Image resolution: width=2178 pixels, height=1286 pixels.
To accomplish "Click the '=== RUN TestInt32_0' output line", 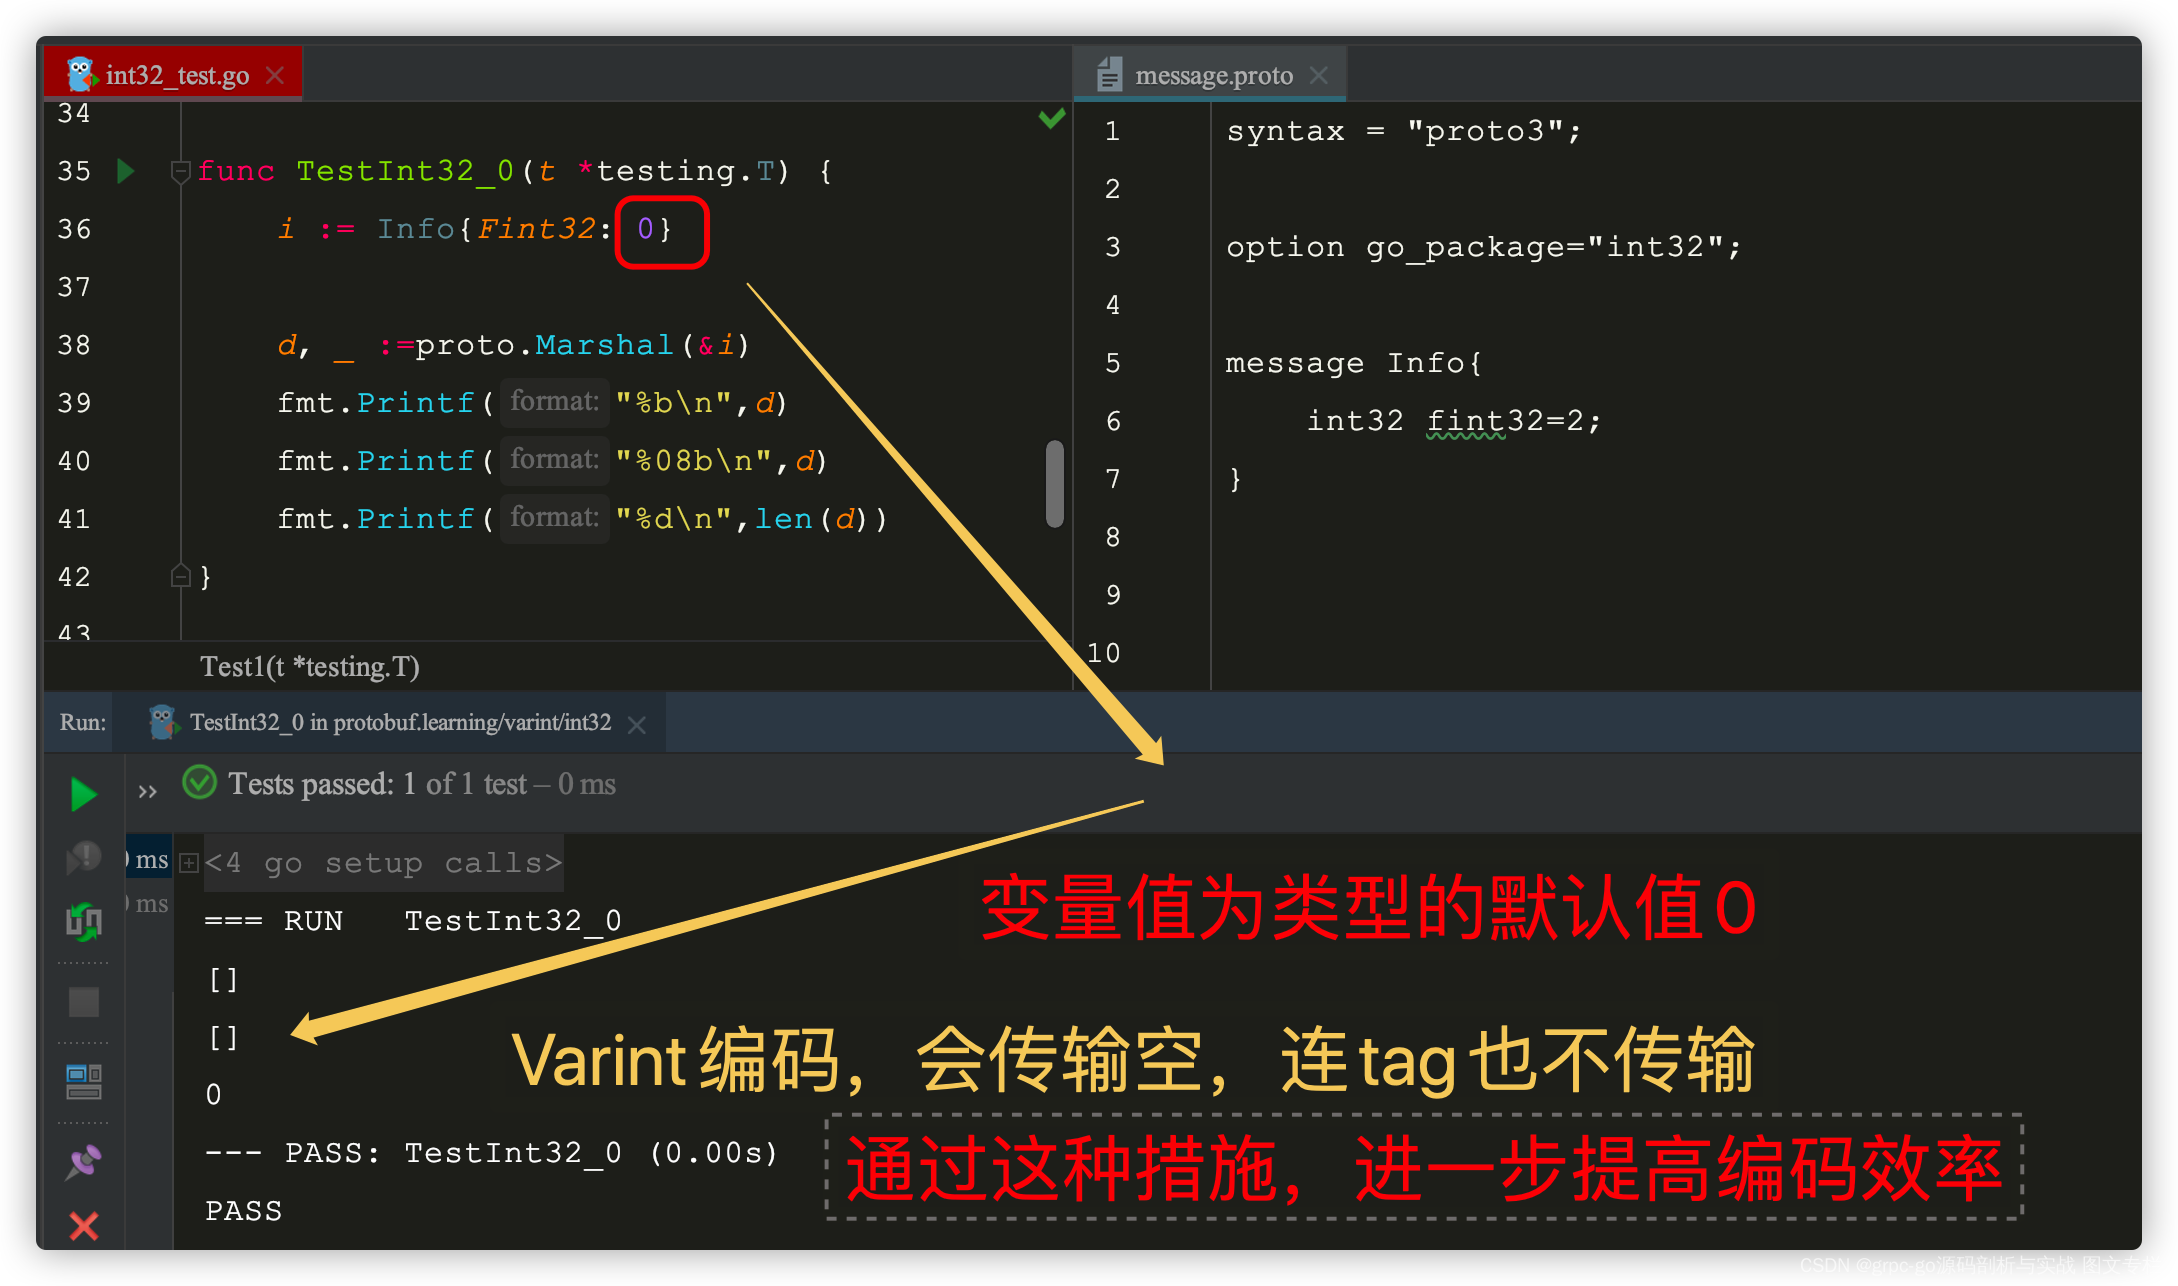I will [413, 921].
